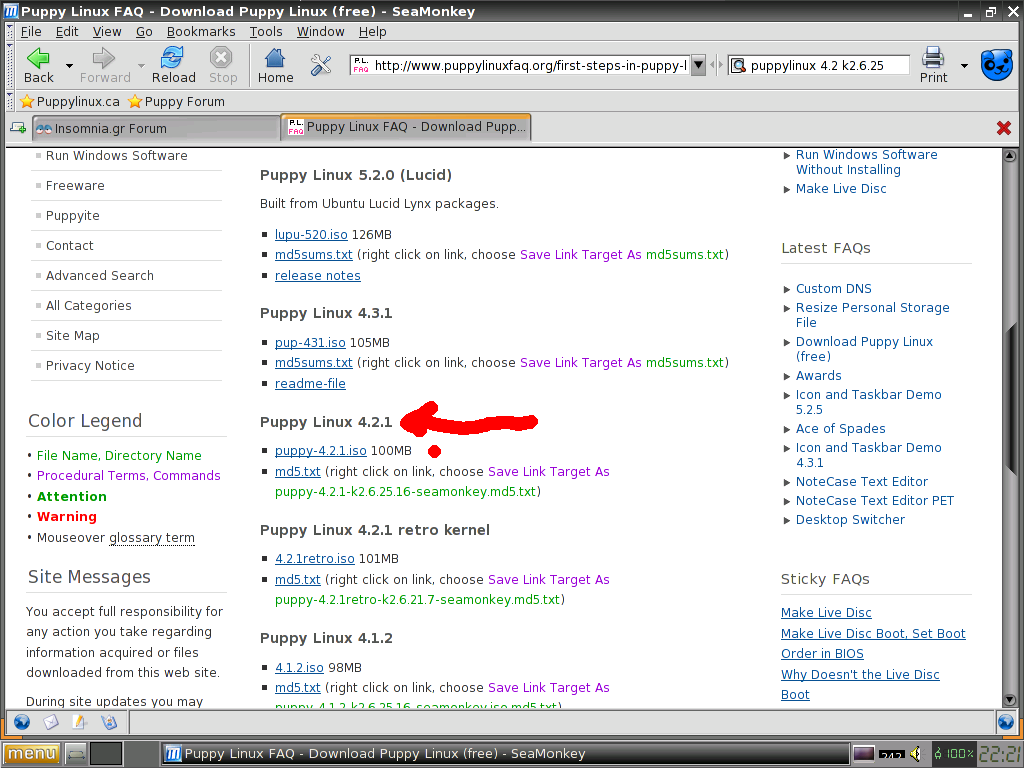The height and width of the screenshot is (768, 1024).
Task: Download 4.1.2.iso link
Action: click(x=299, y=667)
